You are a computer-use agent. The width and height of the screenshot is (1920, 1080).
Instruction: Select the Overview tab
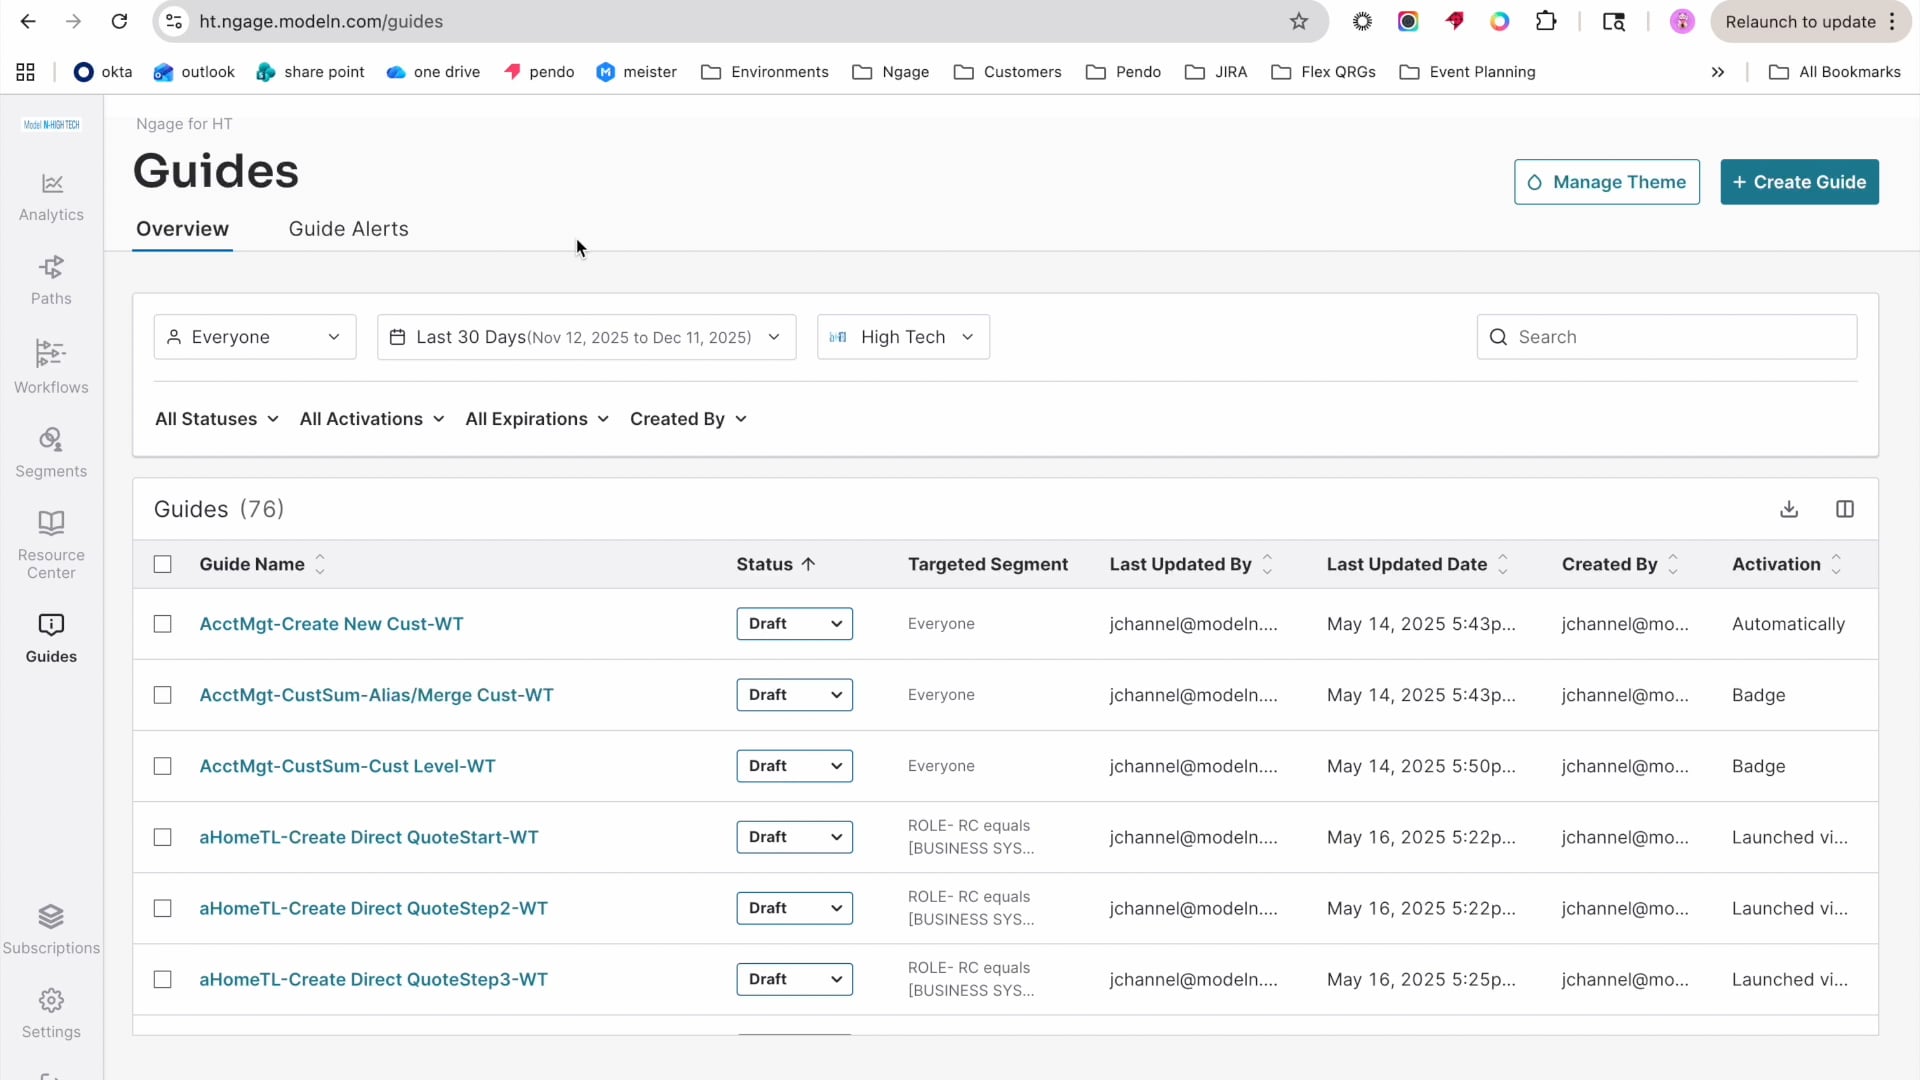pyautogui.click(x=182, y=229)
